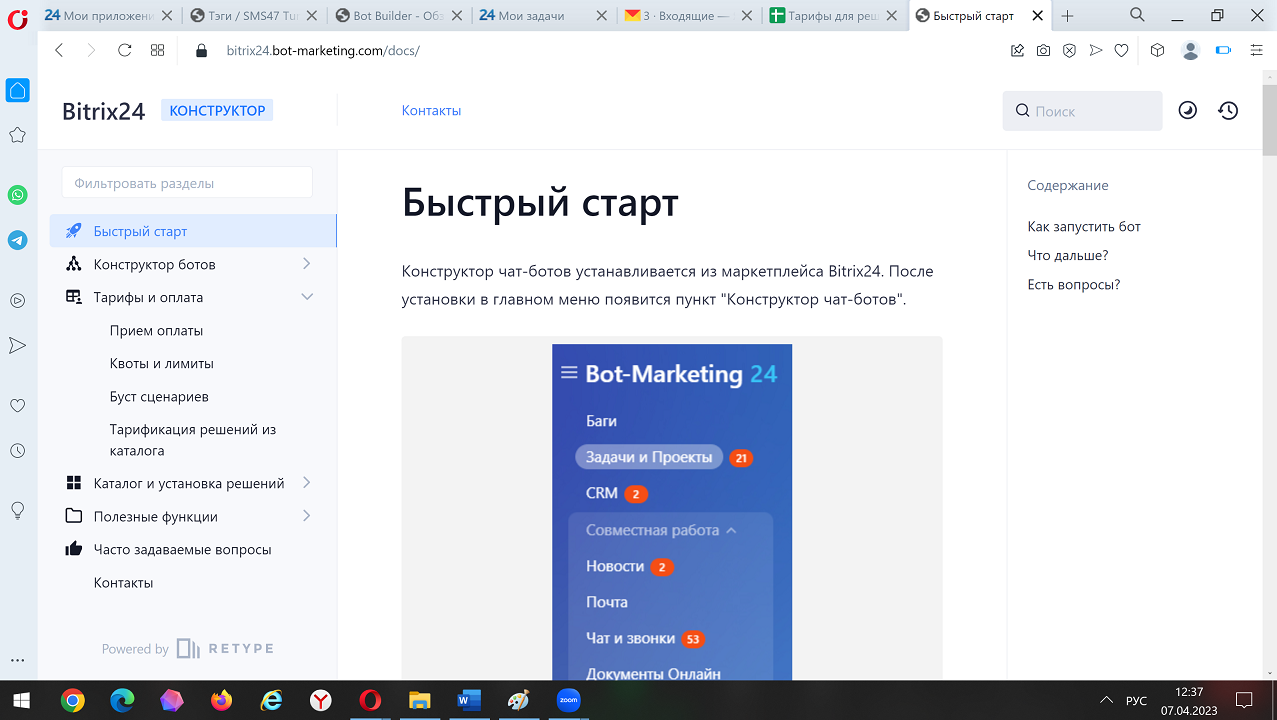Viewport: 1277px width, 720px height.
Task: Click the Поиск search field
Action: point(1092,111)
